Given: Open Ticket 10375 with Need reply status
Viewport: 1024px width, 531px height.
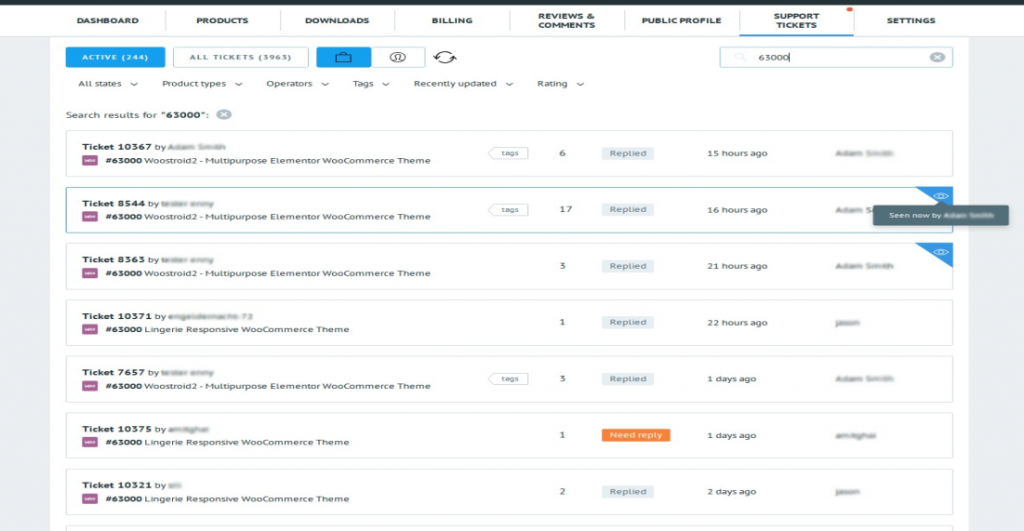Looking at the screenshot, I should tap(116, 429).
